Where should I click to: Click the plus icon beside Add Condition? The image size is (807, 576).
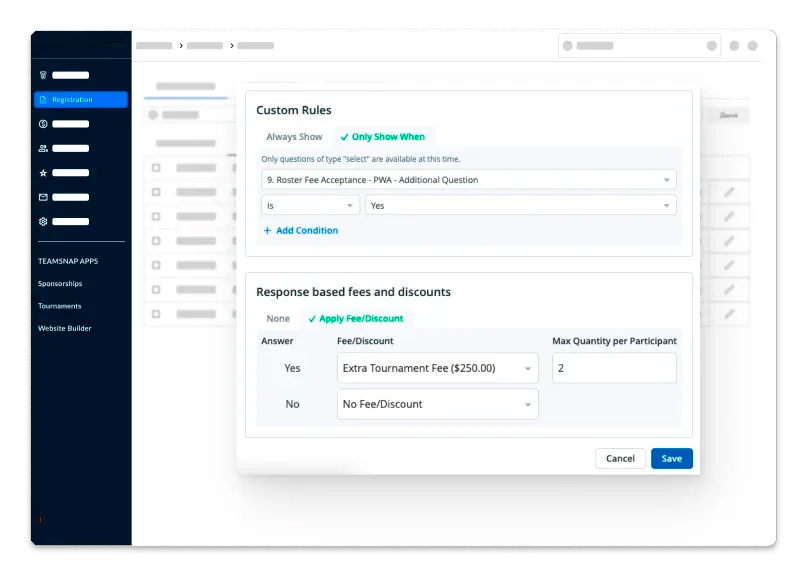coord(267,231)
